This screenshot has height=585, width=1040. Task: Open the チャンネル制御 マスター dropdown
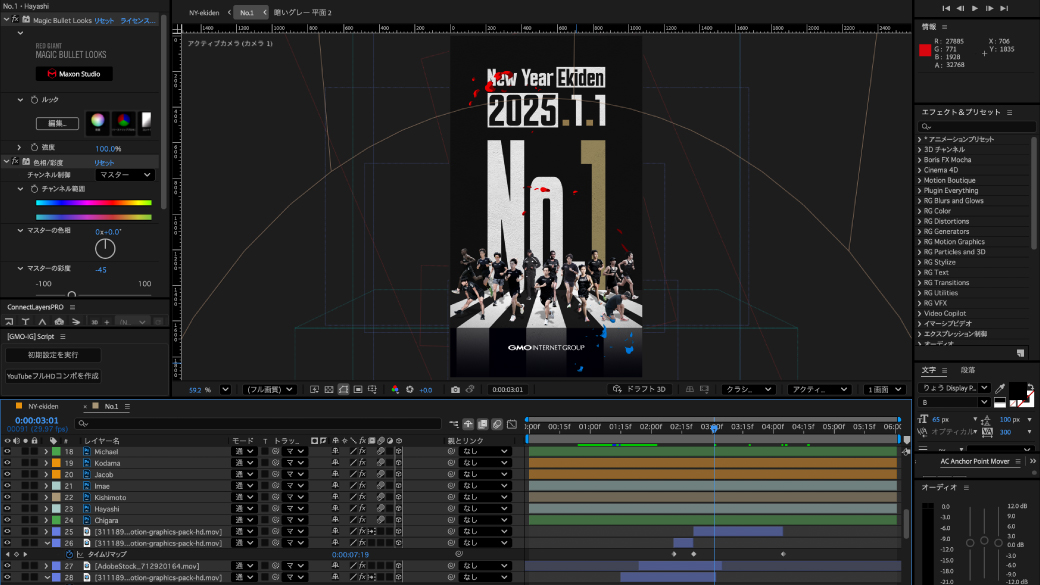[x=125, y=174]
